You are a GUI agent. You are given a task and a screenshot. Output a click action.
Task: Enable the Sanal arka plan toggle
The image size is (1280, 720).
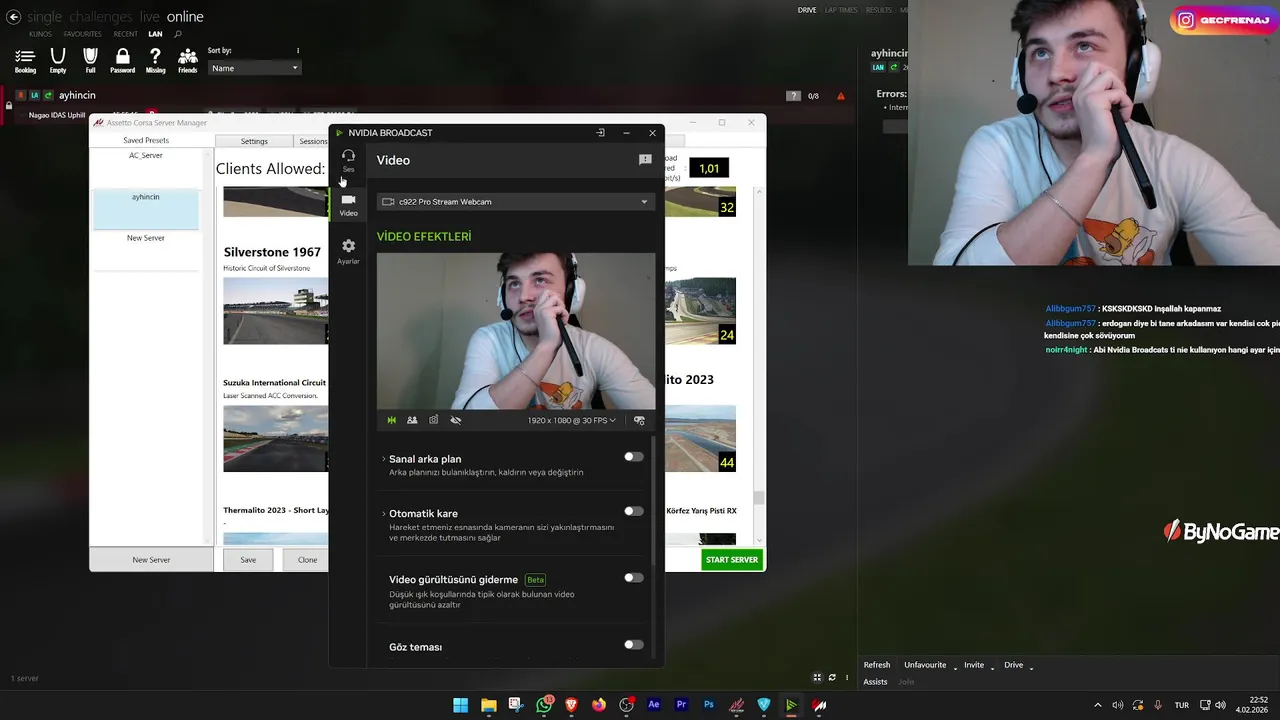click(x=634, y=457)
